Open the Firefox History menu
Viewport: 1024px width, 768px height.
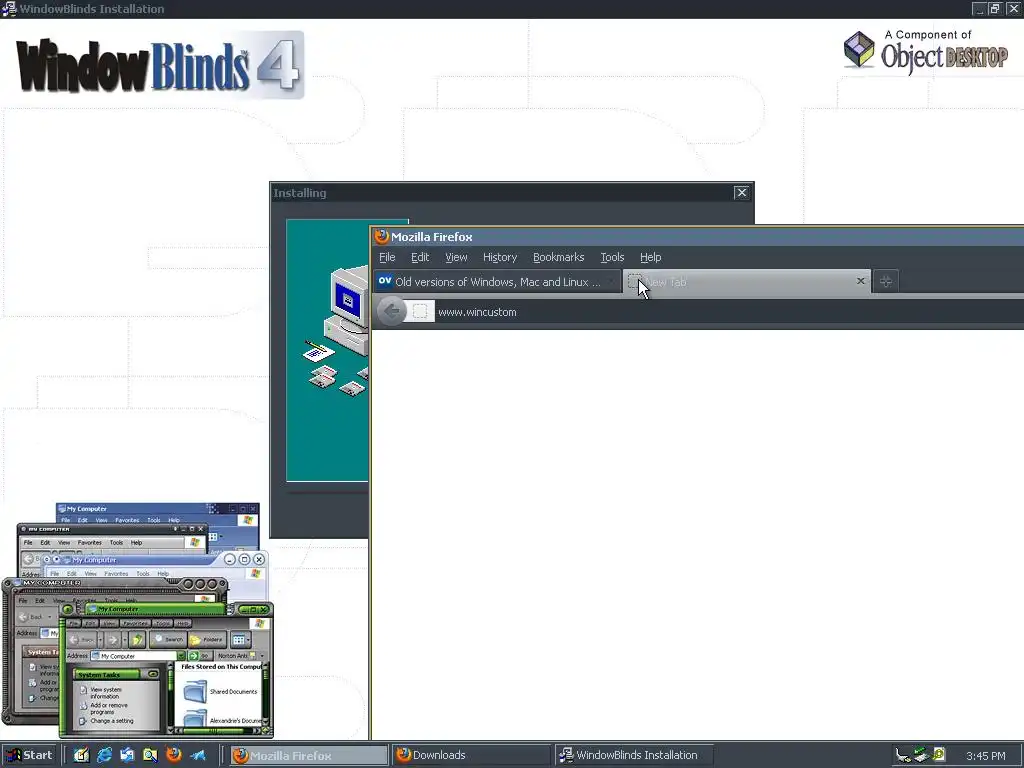(500, 257)
